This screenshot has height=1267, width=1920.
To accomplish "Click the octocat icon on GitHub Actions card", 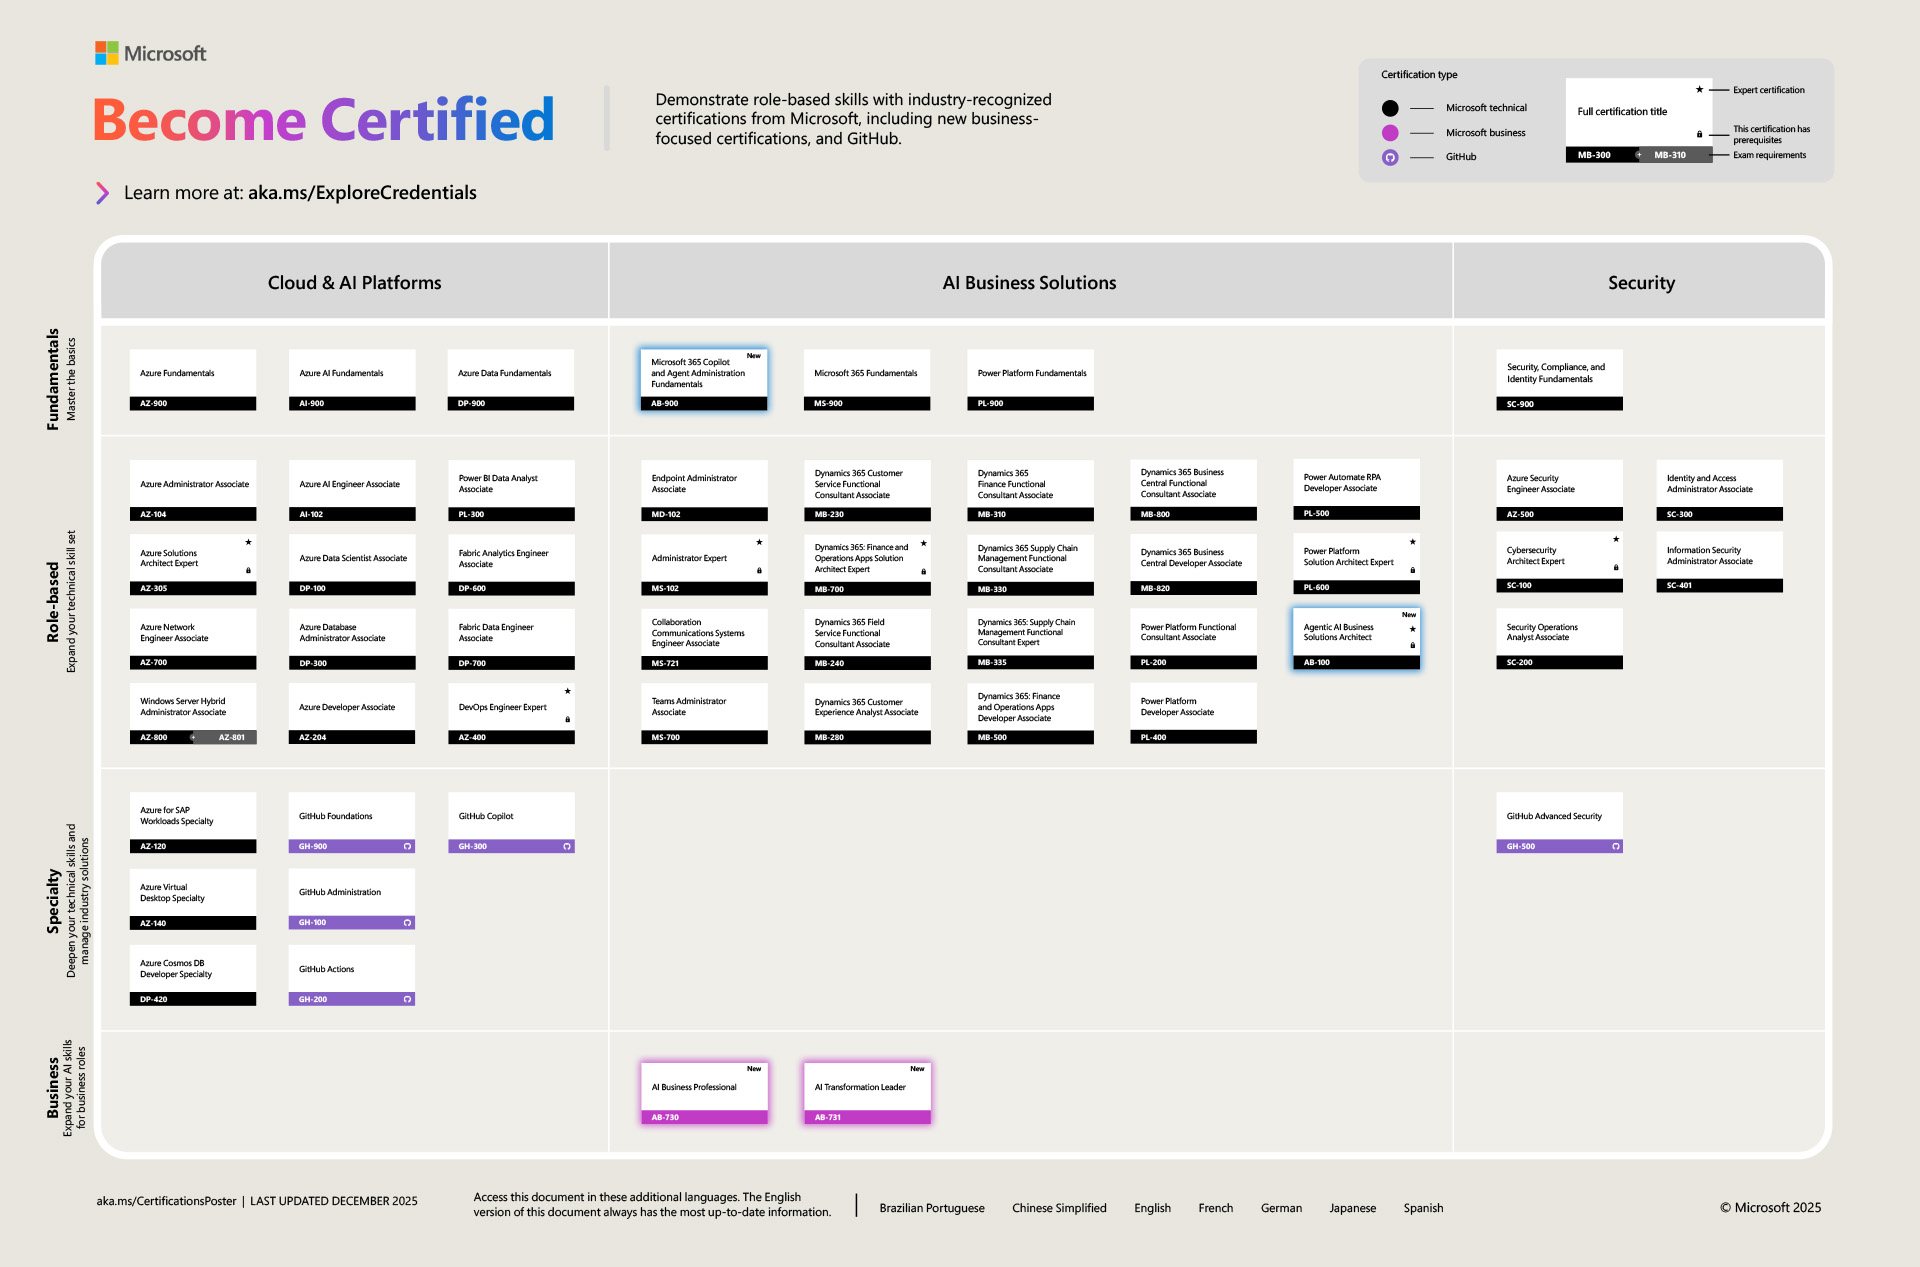I will pyautogui.click(x=406, y=998).
